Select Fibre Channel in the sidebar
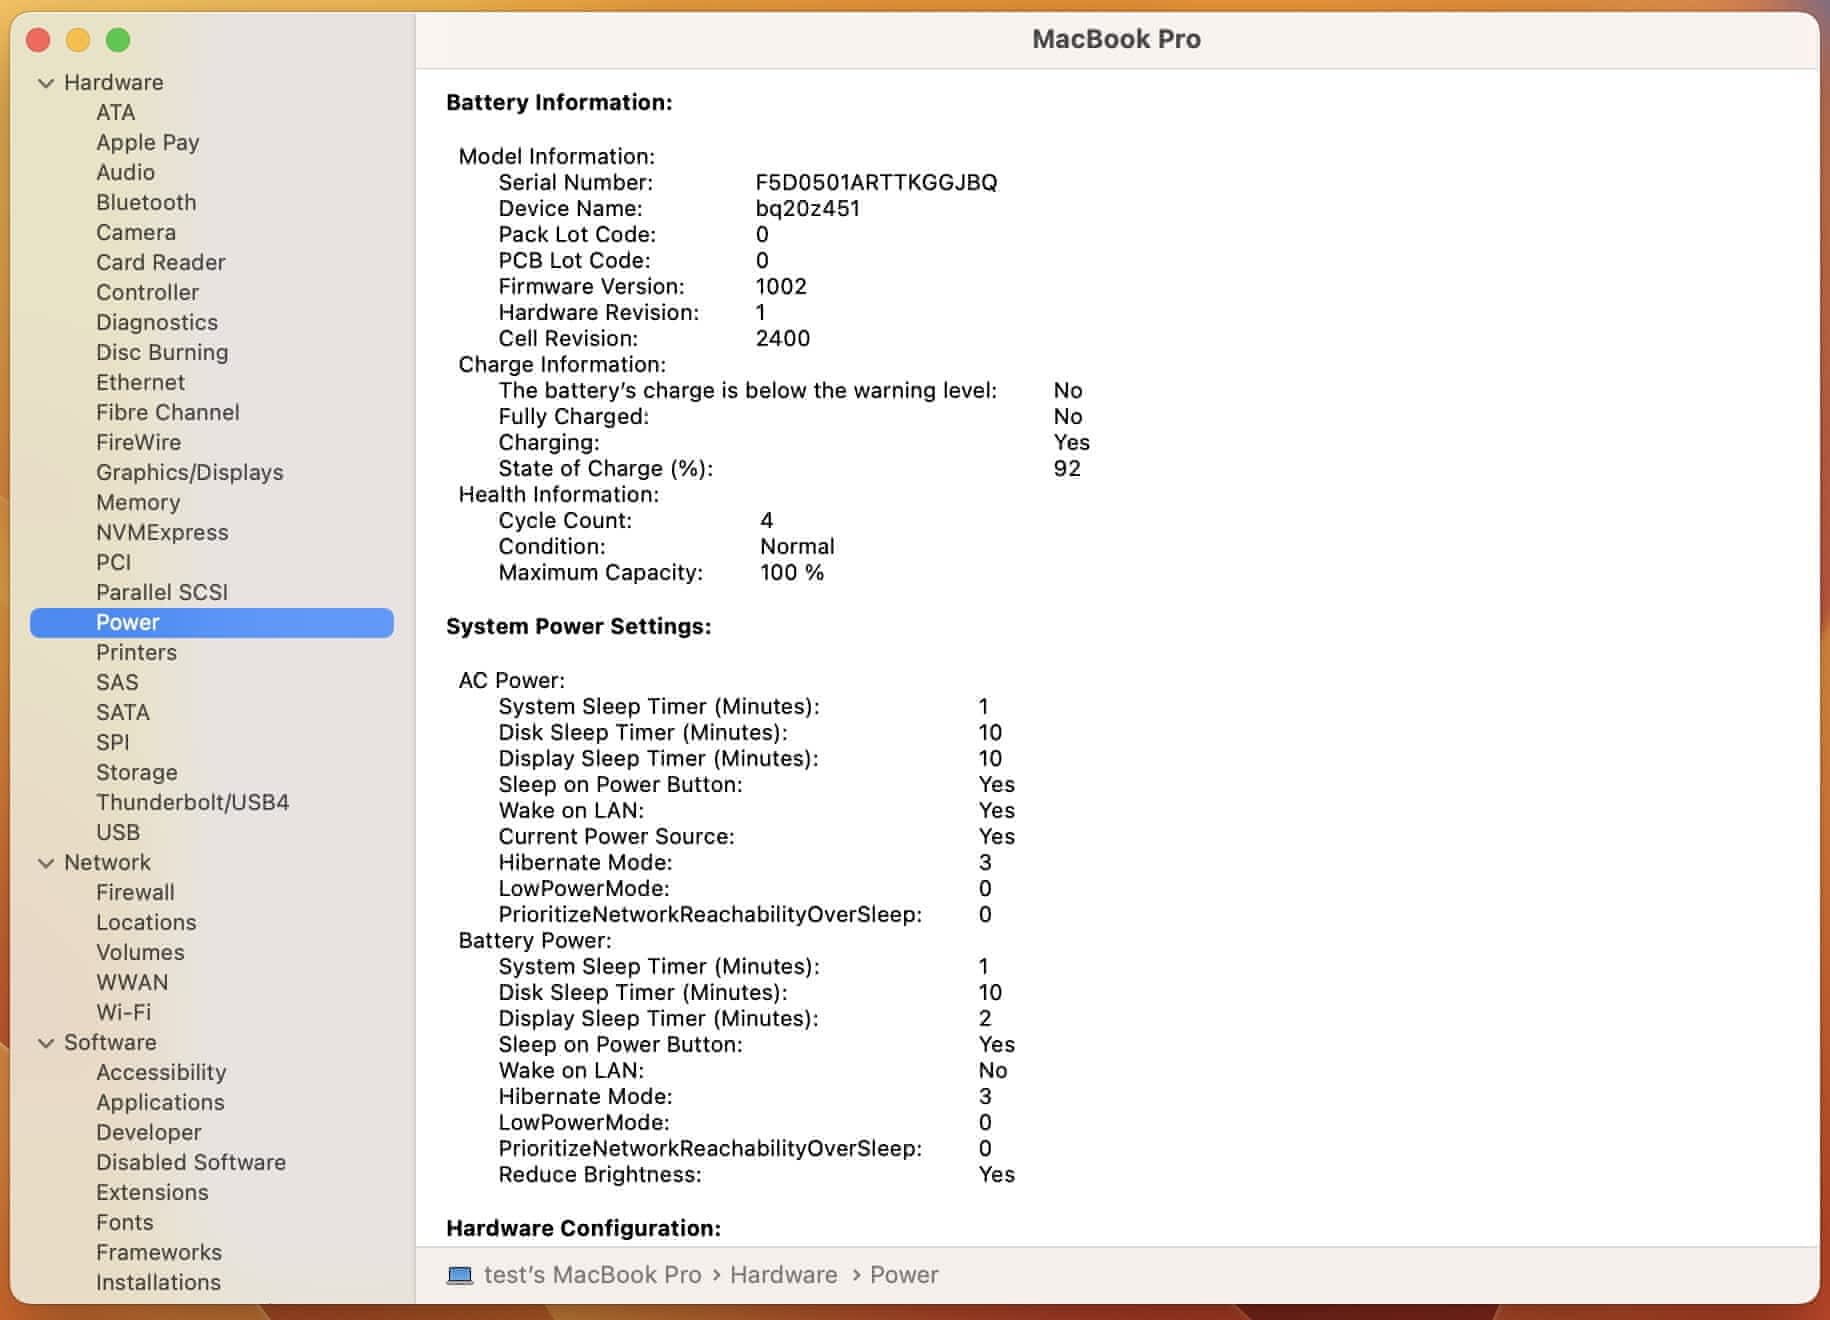The width and height of the screenshot is (1830, 1320). 168,412
